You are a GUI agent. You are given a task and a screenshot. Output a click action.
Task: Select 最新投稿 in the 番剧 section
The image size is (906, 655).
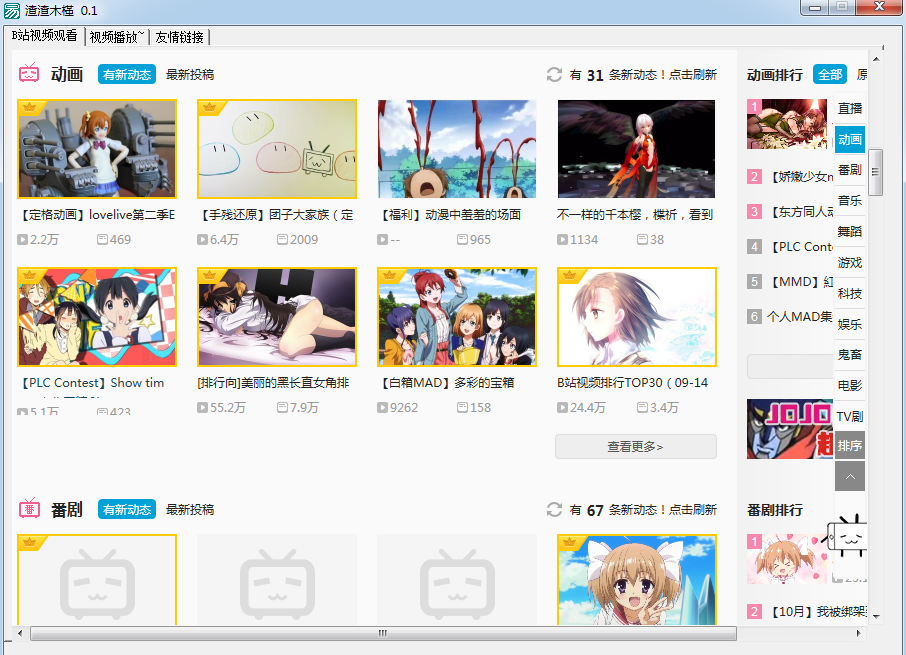click(x=190, y=509)
